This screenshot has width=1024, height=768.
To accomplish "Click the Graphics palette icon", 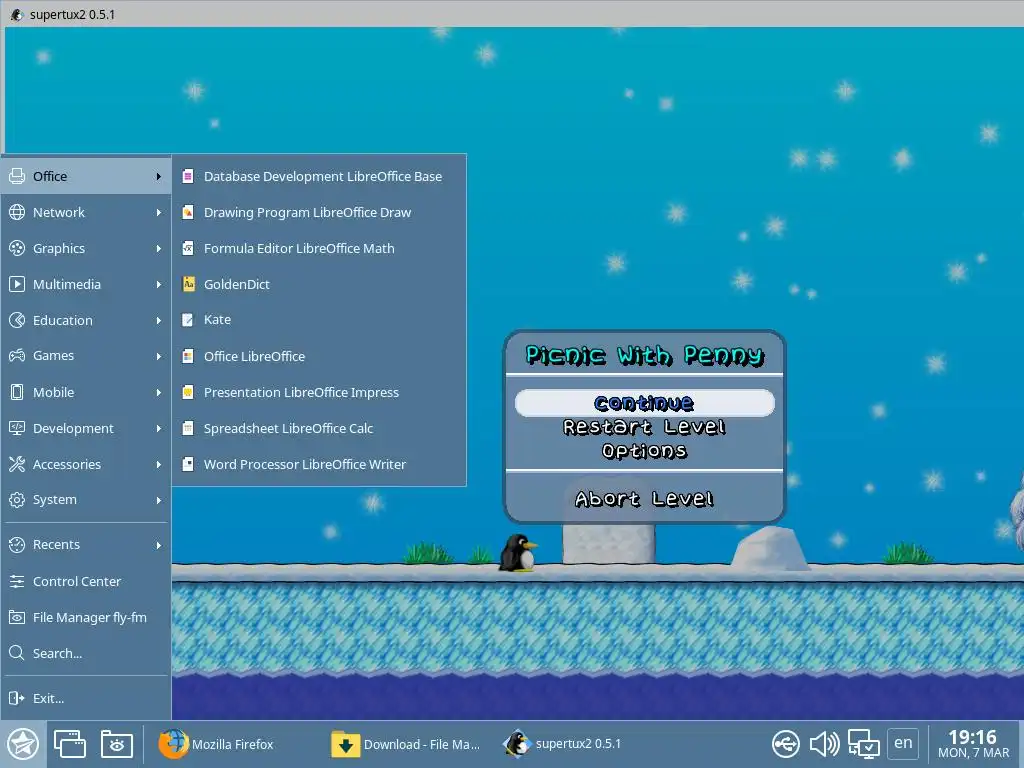I will 17,248.
